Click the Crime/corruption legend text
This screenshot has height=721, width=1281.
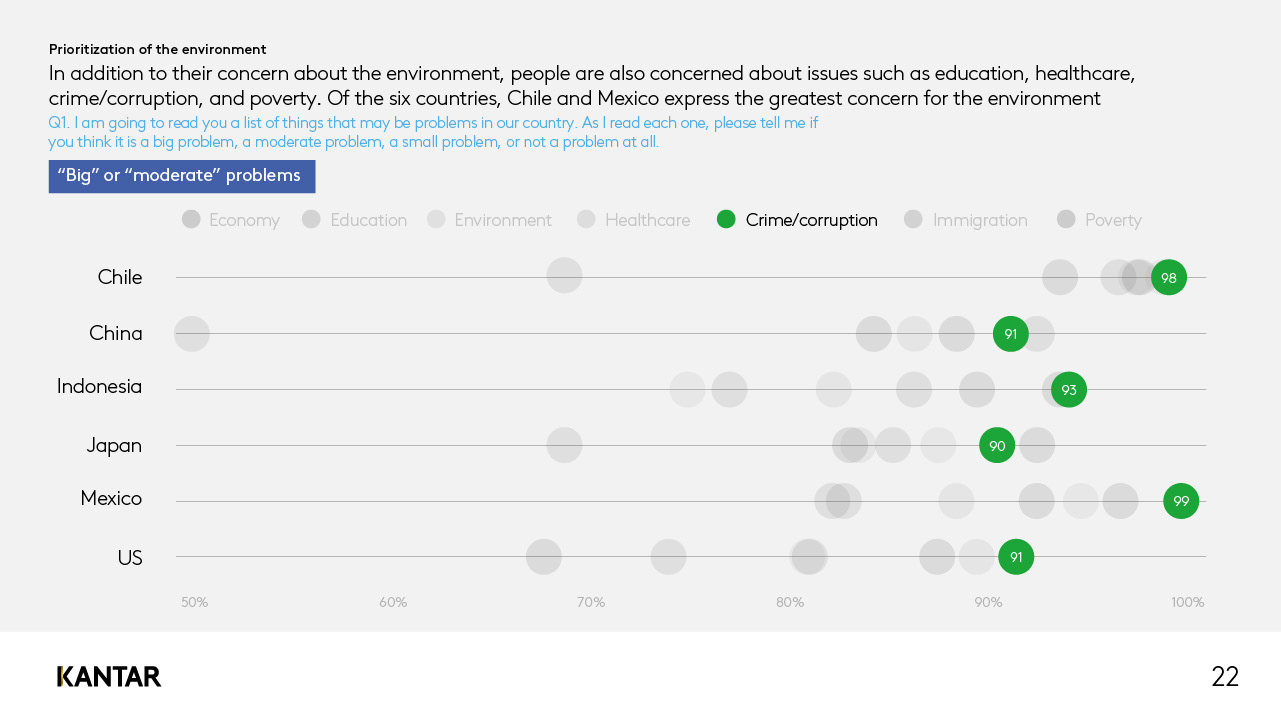812,220
